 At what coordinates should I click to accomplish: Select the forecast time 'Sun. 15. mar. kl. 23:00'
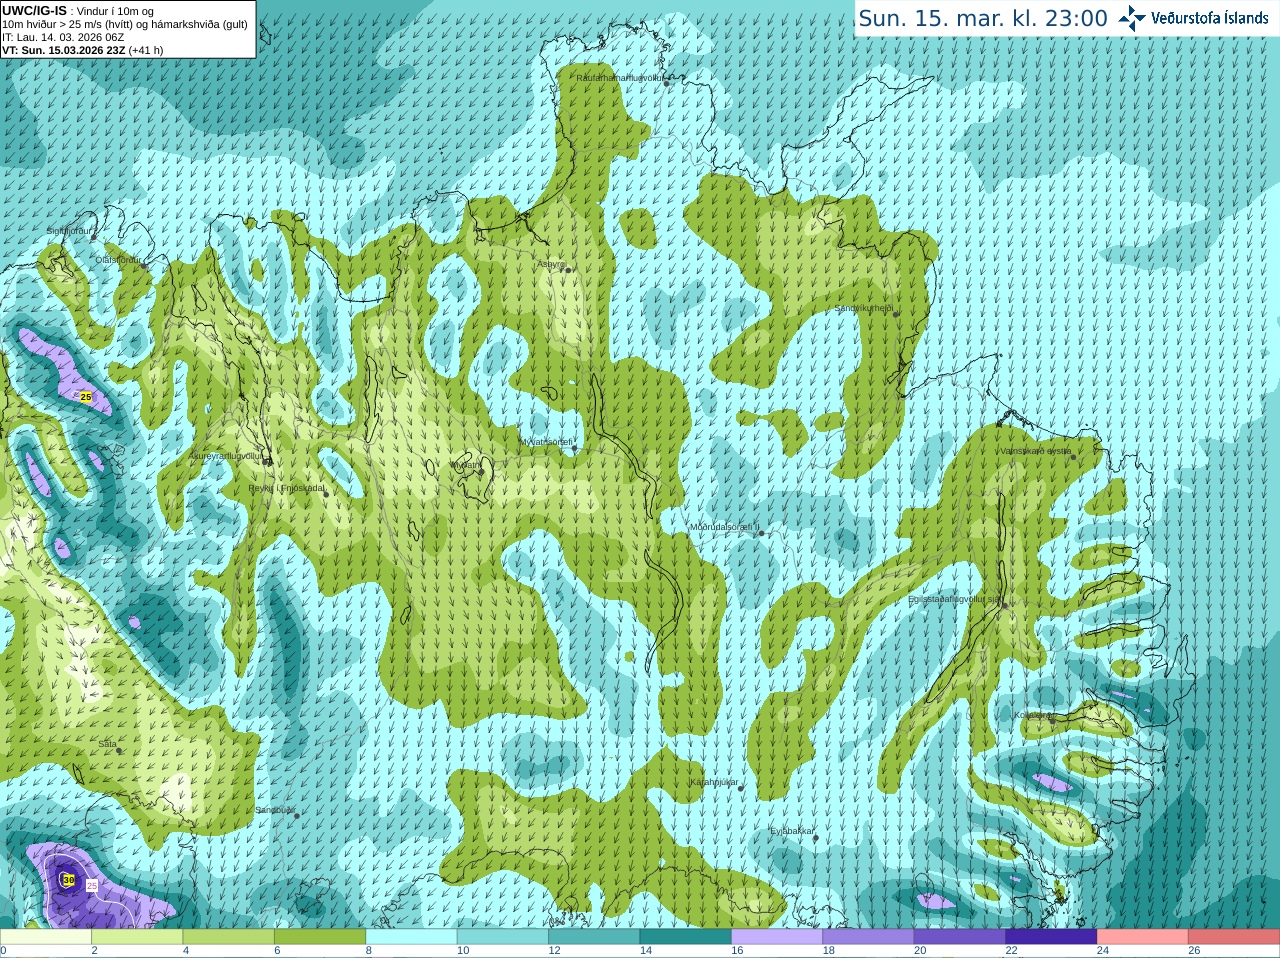pyautogui.click(x=983, y=18)
